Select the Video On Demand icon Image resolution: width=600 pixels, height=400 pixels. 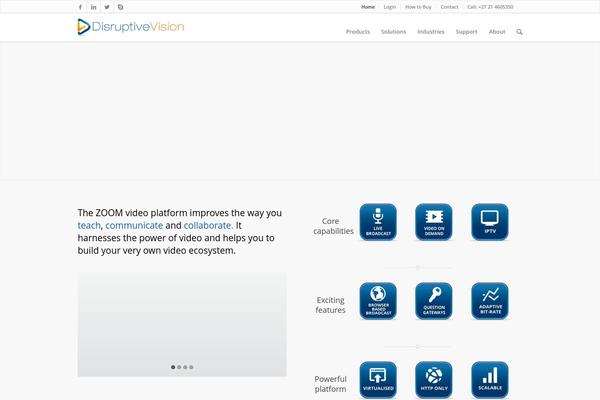pyautogui.click(x=434, y=222)
